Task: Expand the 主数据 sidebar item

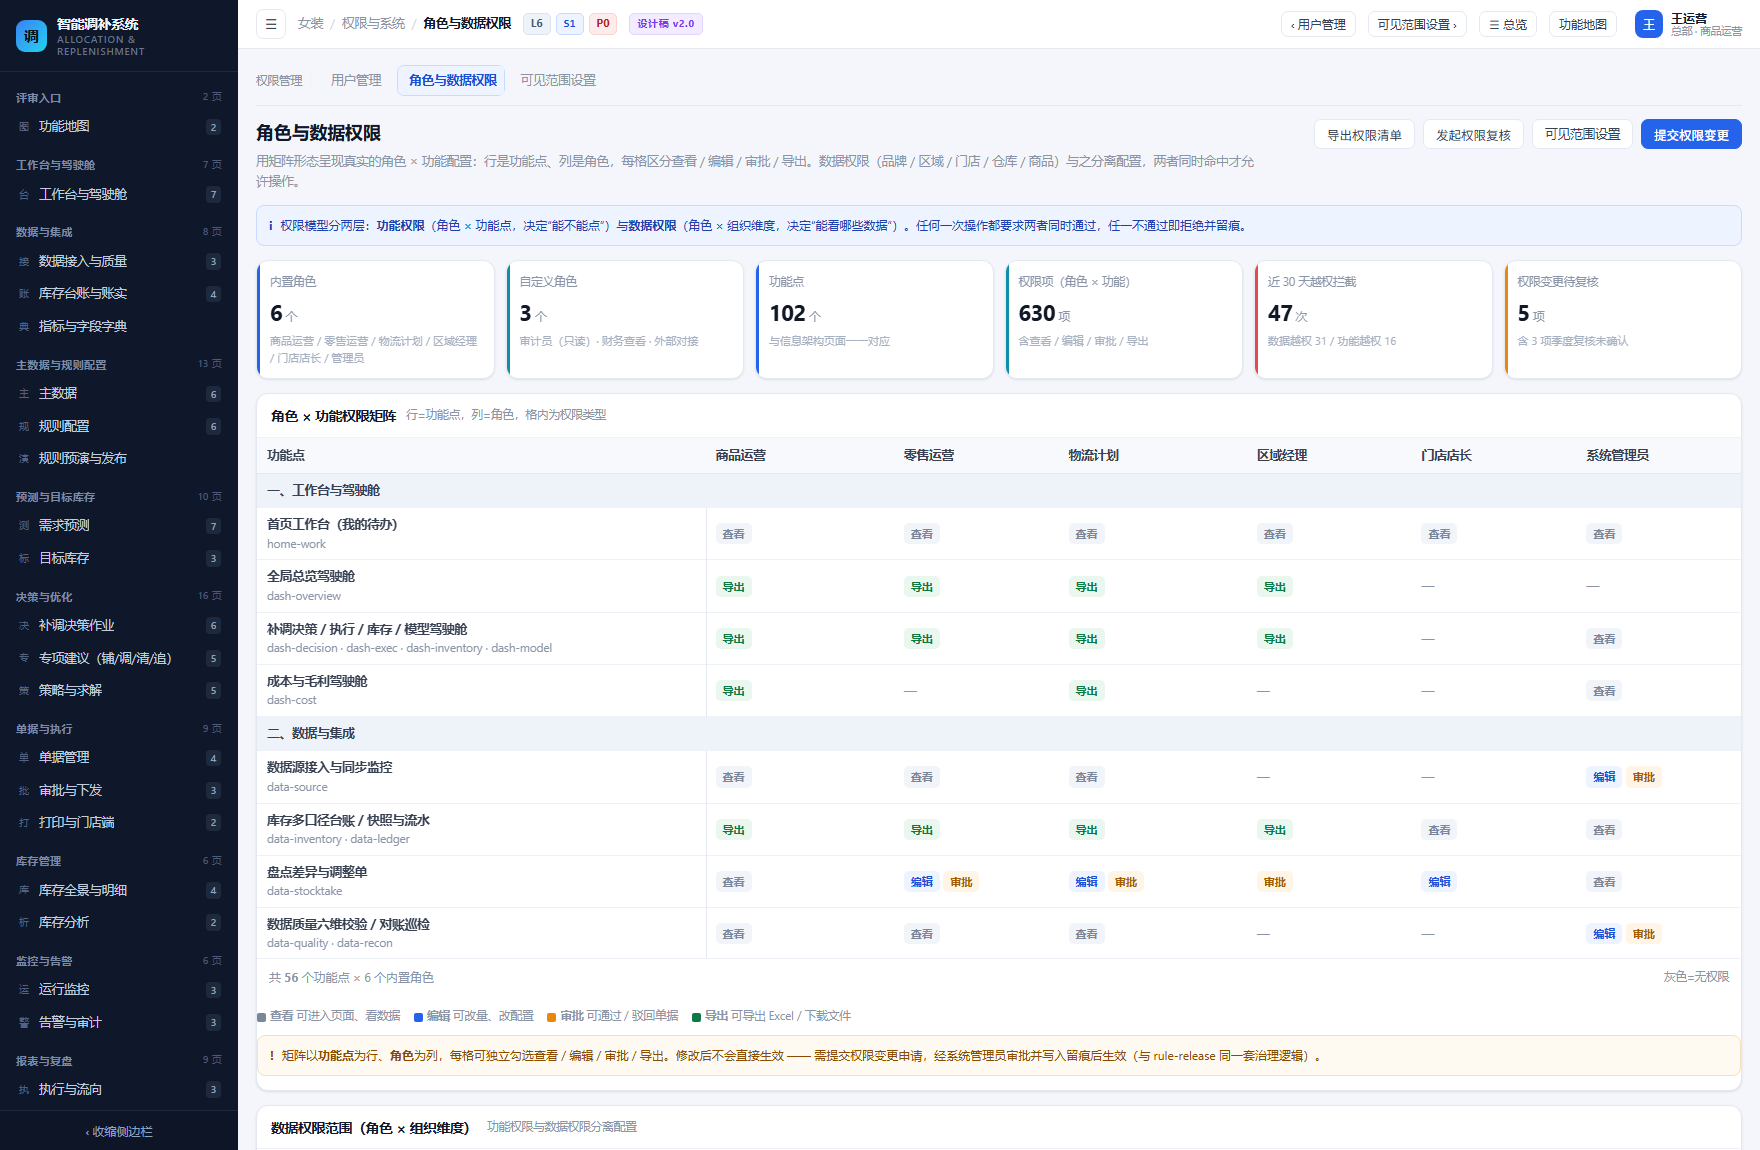Action: pos(119,394)
